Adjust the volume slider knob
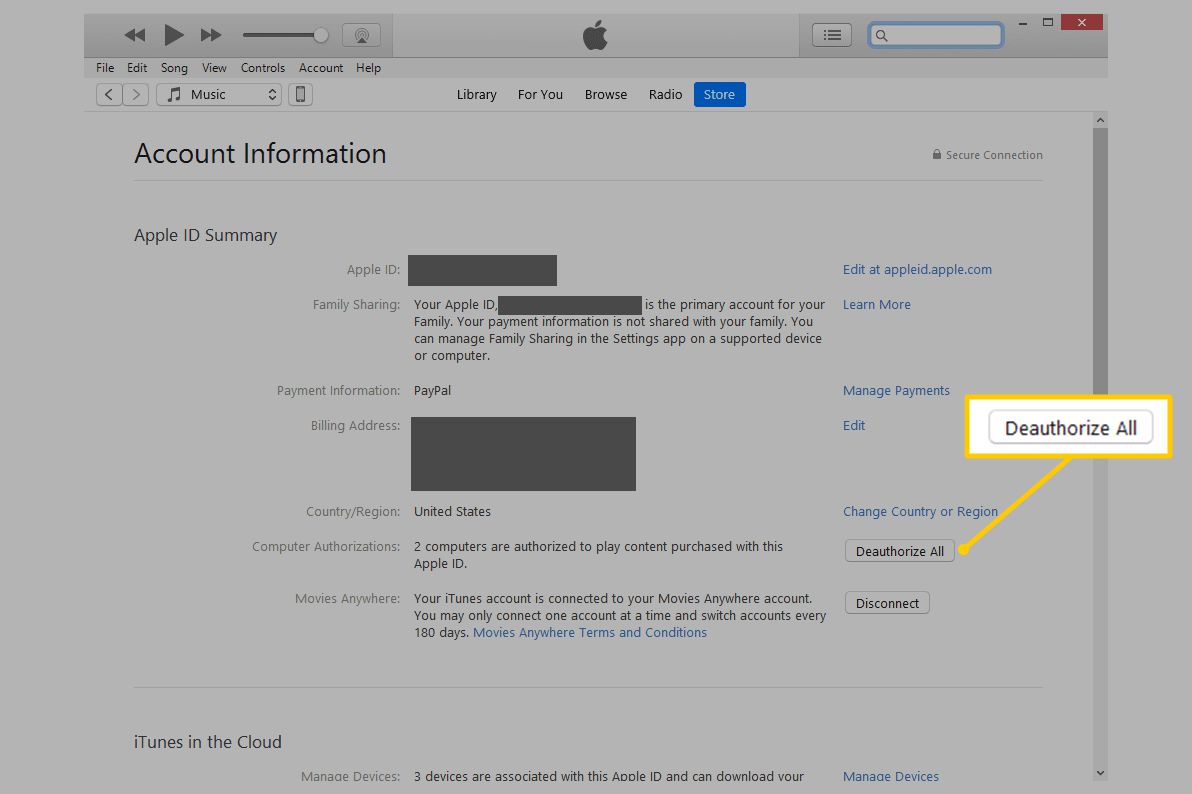1192x794 pixels. [320, 36]
